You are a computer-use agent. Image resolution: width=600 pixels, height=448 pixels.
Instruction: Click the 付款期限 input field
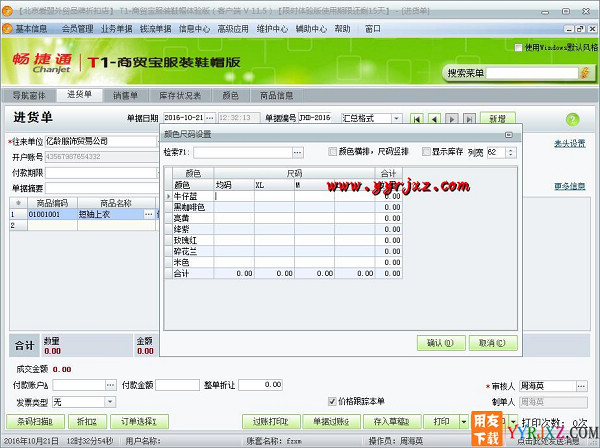tap(101, 173)
